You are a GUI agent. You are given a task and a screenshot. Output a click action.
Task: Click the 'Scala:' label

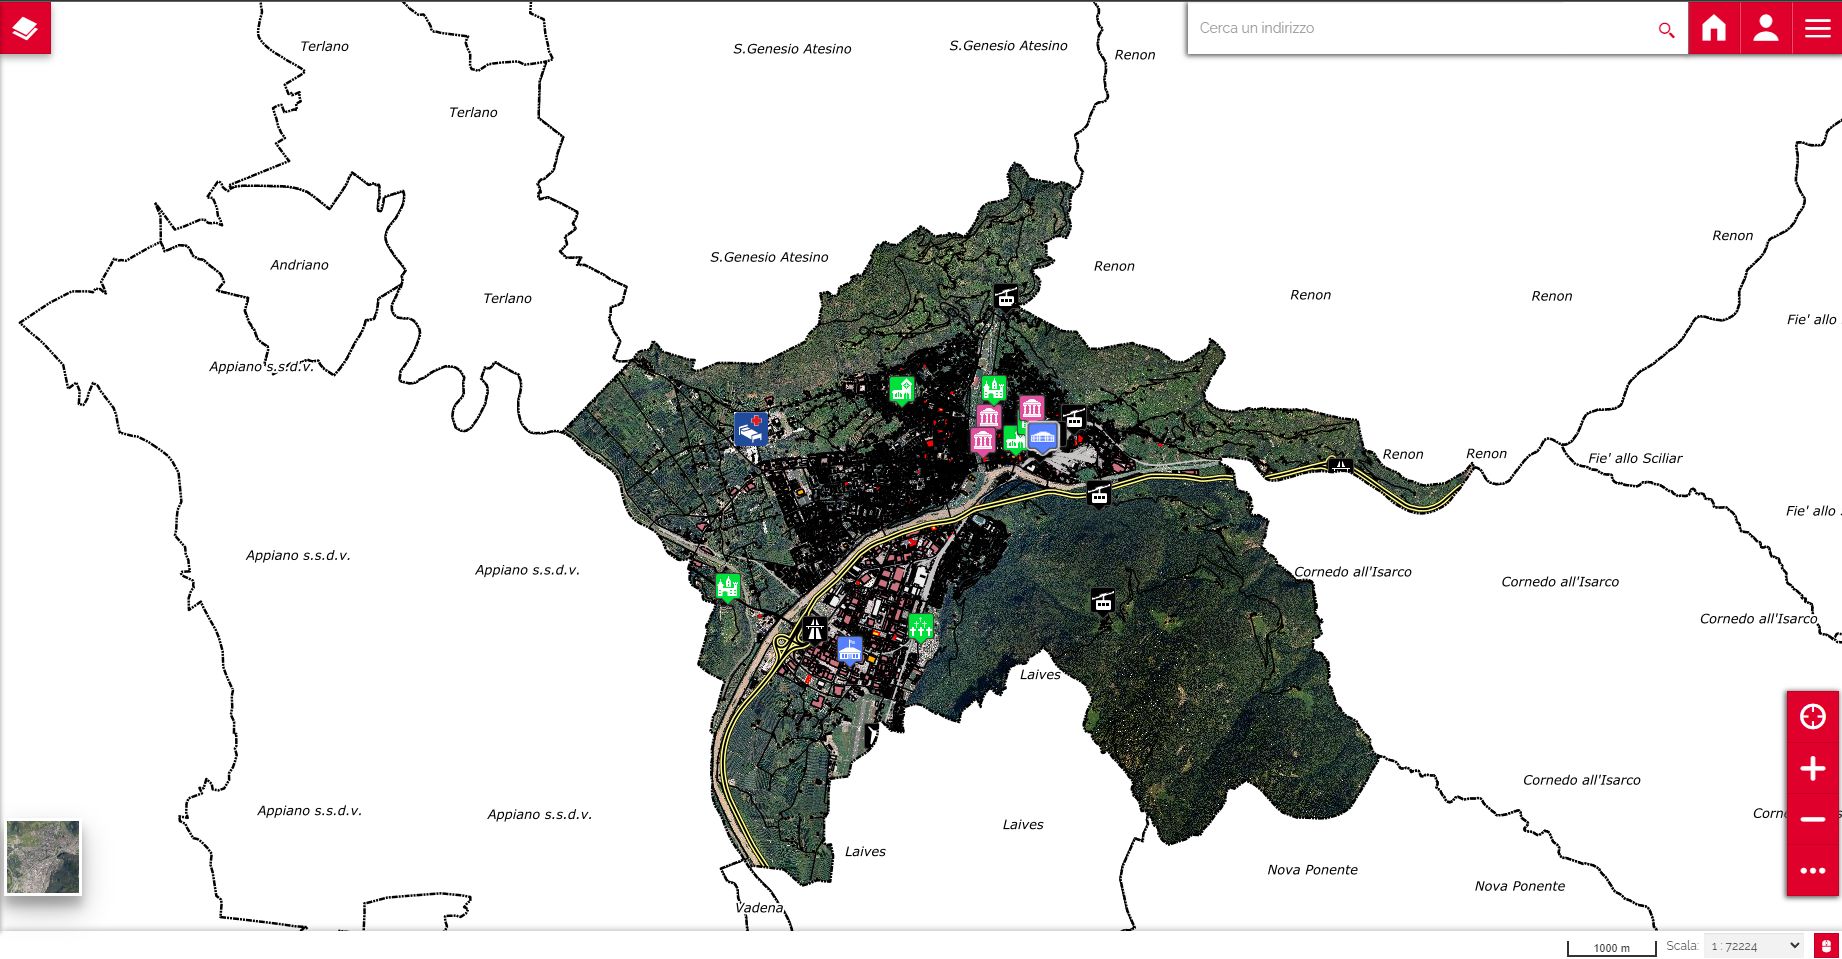tap(1682, 945)
